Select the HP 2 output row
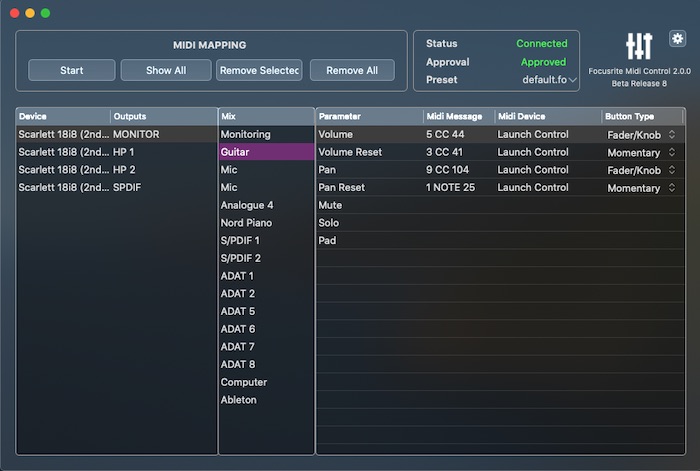The width and height of the screenshot is (700, 471). point(117,170)
